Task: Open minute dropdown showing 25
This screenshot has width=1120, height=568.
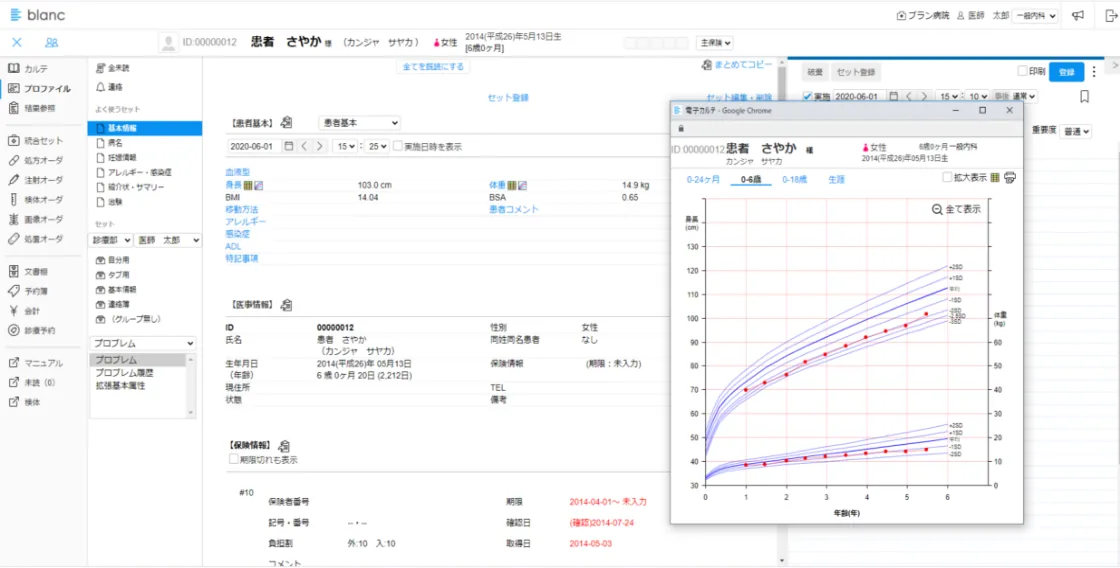Action: click(376, 146)
